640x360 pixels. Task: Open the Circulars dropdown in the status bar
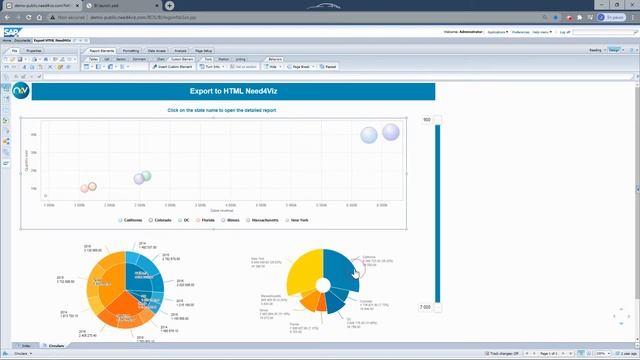(x=23, y=353)
